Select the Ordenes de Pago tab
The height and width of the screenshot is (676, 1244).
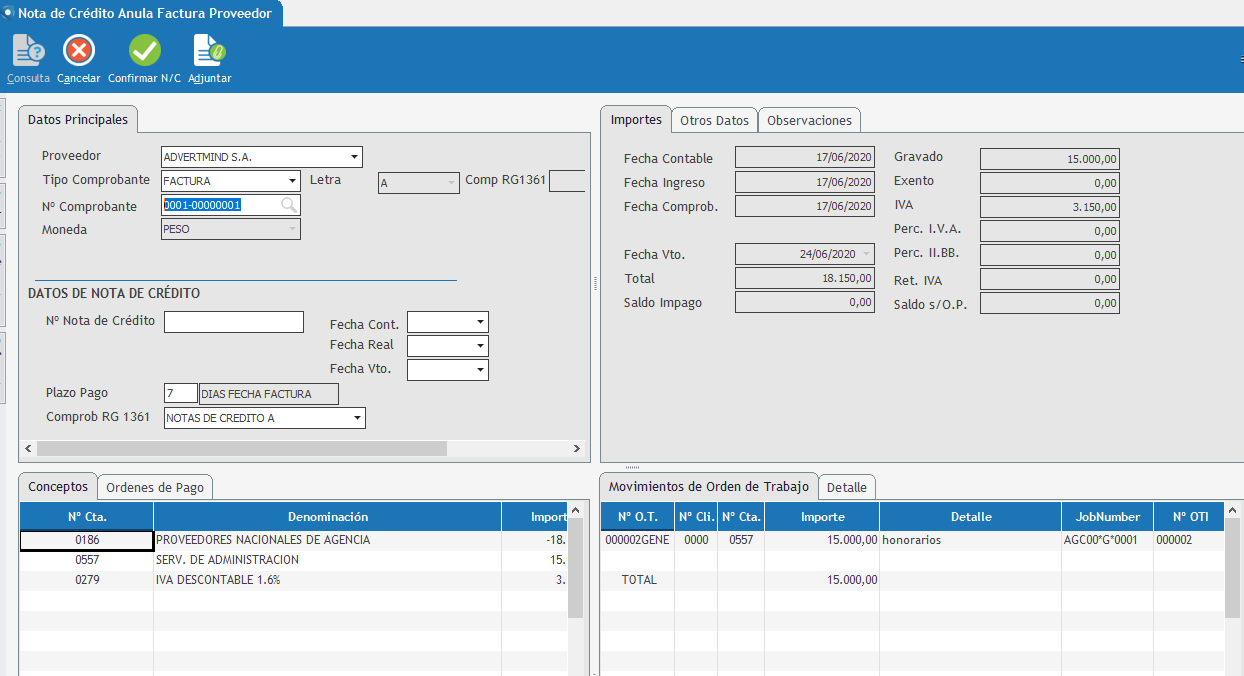pos(155,487)
